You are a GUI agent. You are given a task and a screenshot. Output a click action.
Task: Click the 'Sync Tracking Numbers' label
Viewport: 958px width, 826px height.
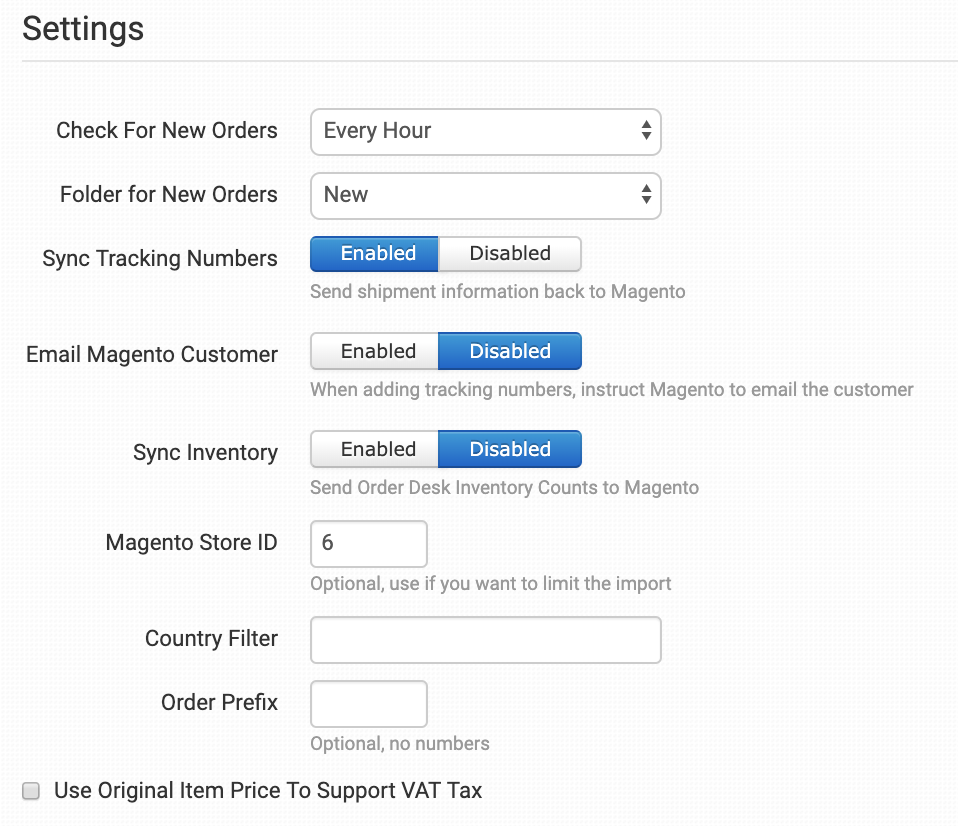click(x=160, y=259)
